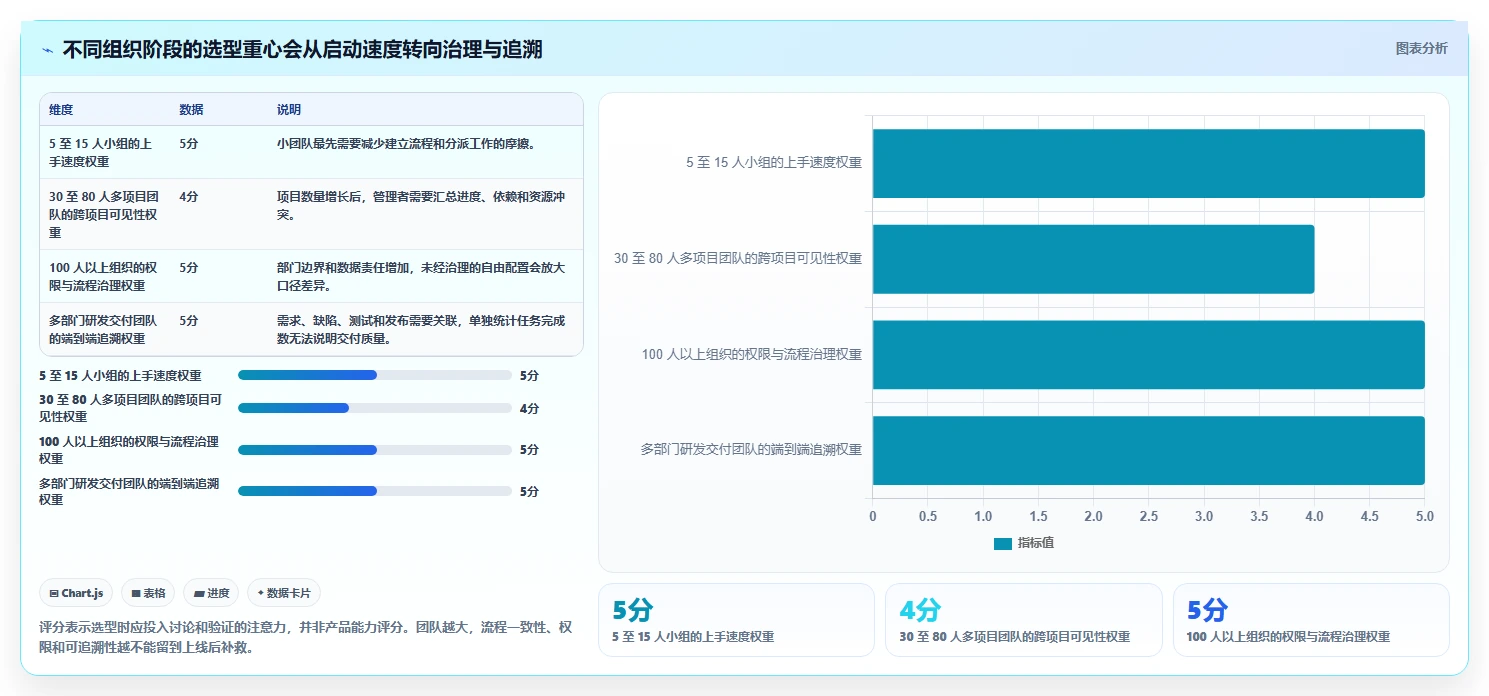Image resolution: width=1489 pixels, height=696 pixels.
Task: Click the x-axis tick label 2.5
Action: (x=1148, y=516)
